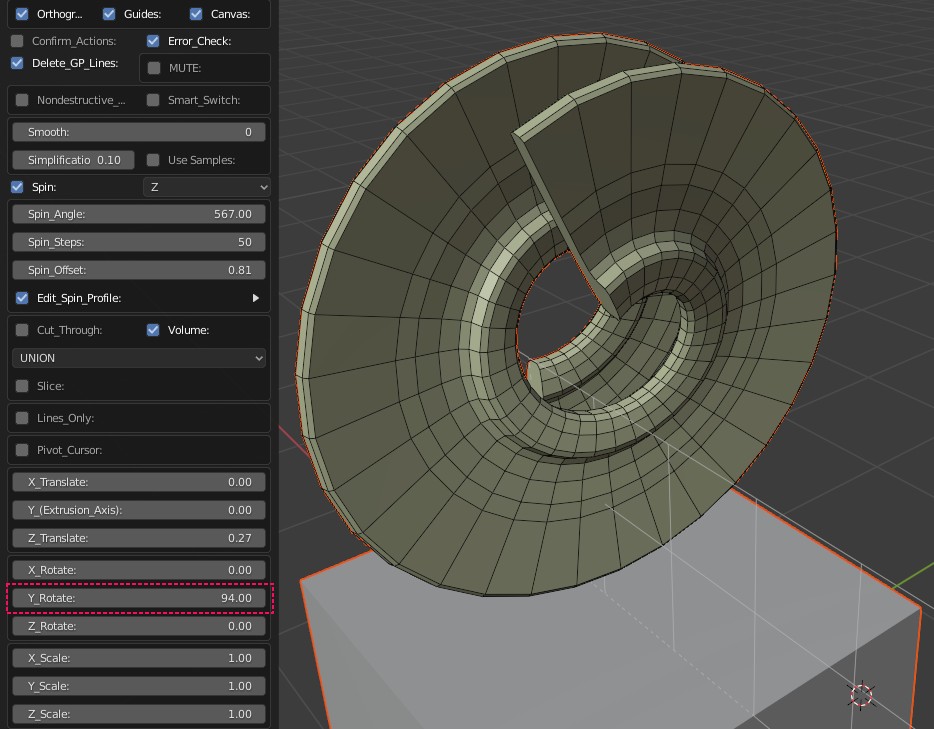Uncheck the Spin checkbox
This screenshot has height=729, width=934.
click(17, 187)
